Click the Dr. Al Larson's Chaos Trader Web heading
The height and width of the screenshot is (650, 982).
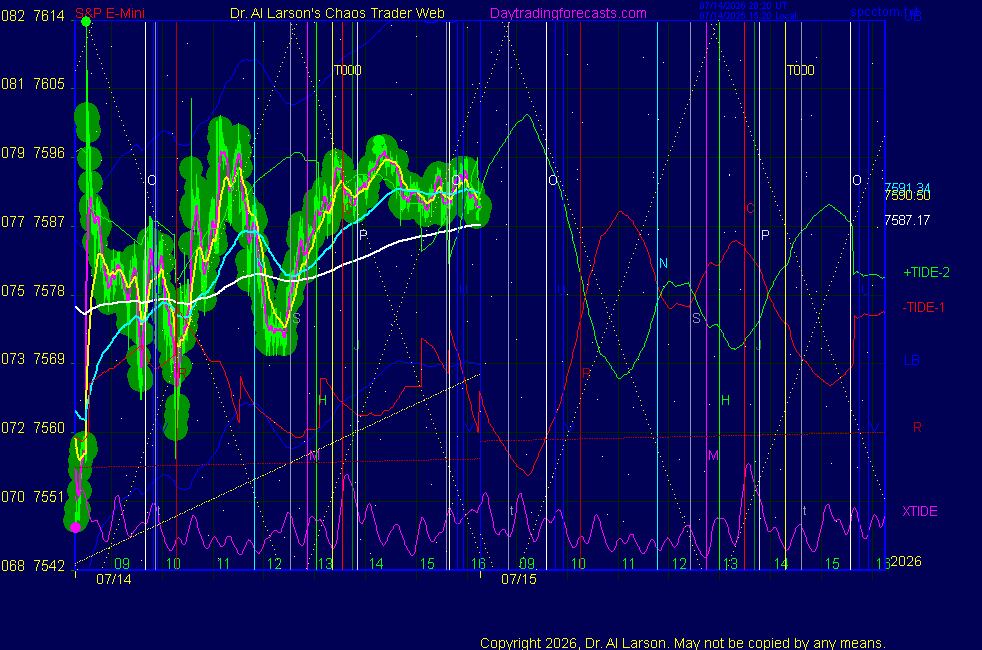(337, 13)
